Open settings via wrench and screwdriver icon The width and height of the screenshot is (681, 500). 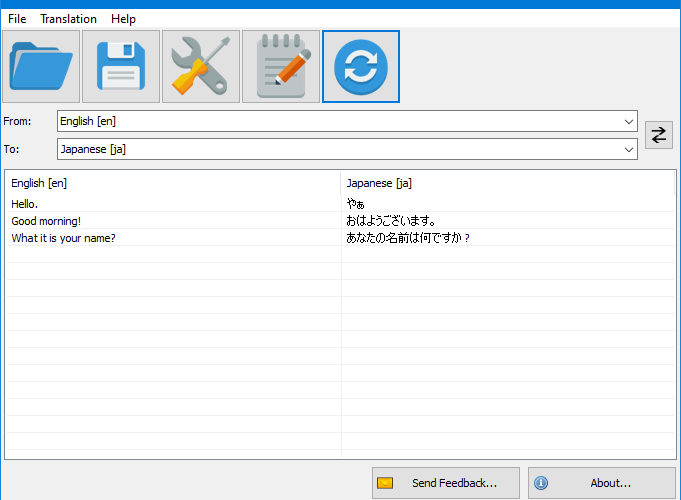pyautogui.click(x=201, y=66)
